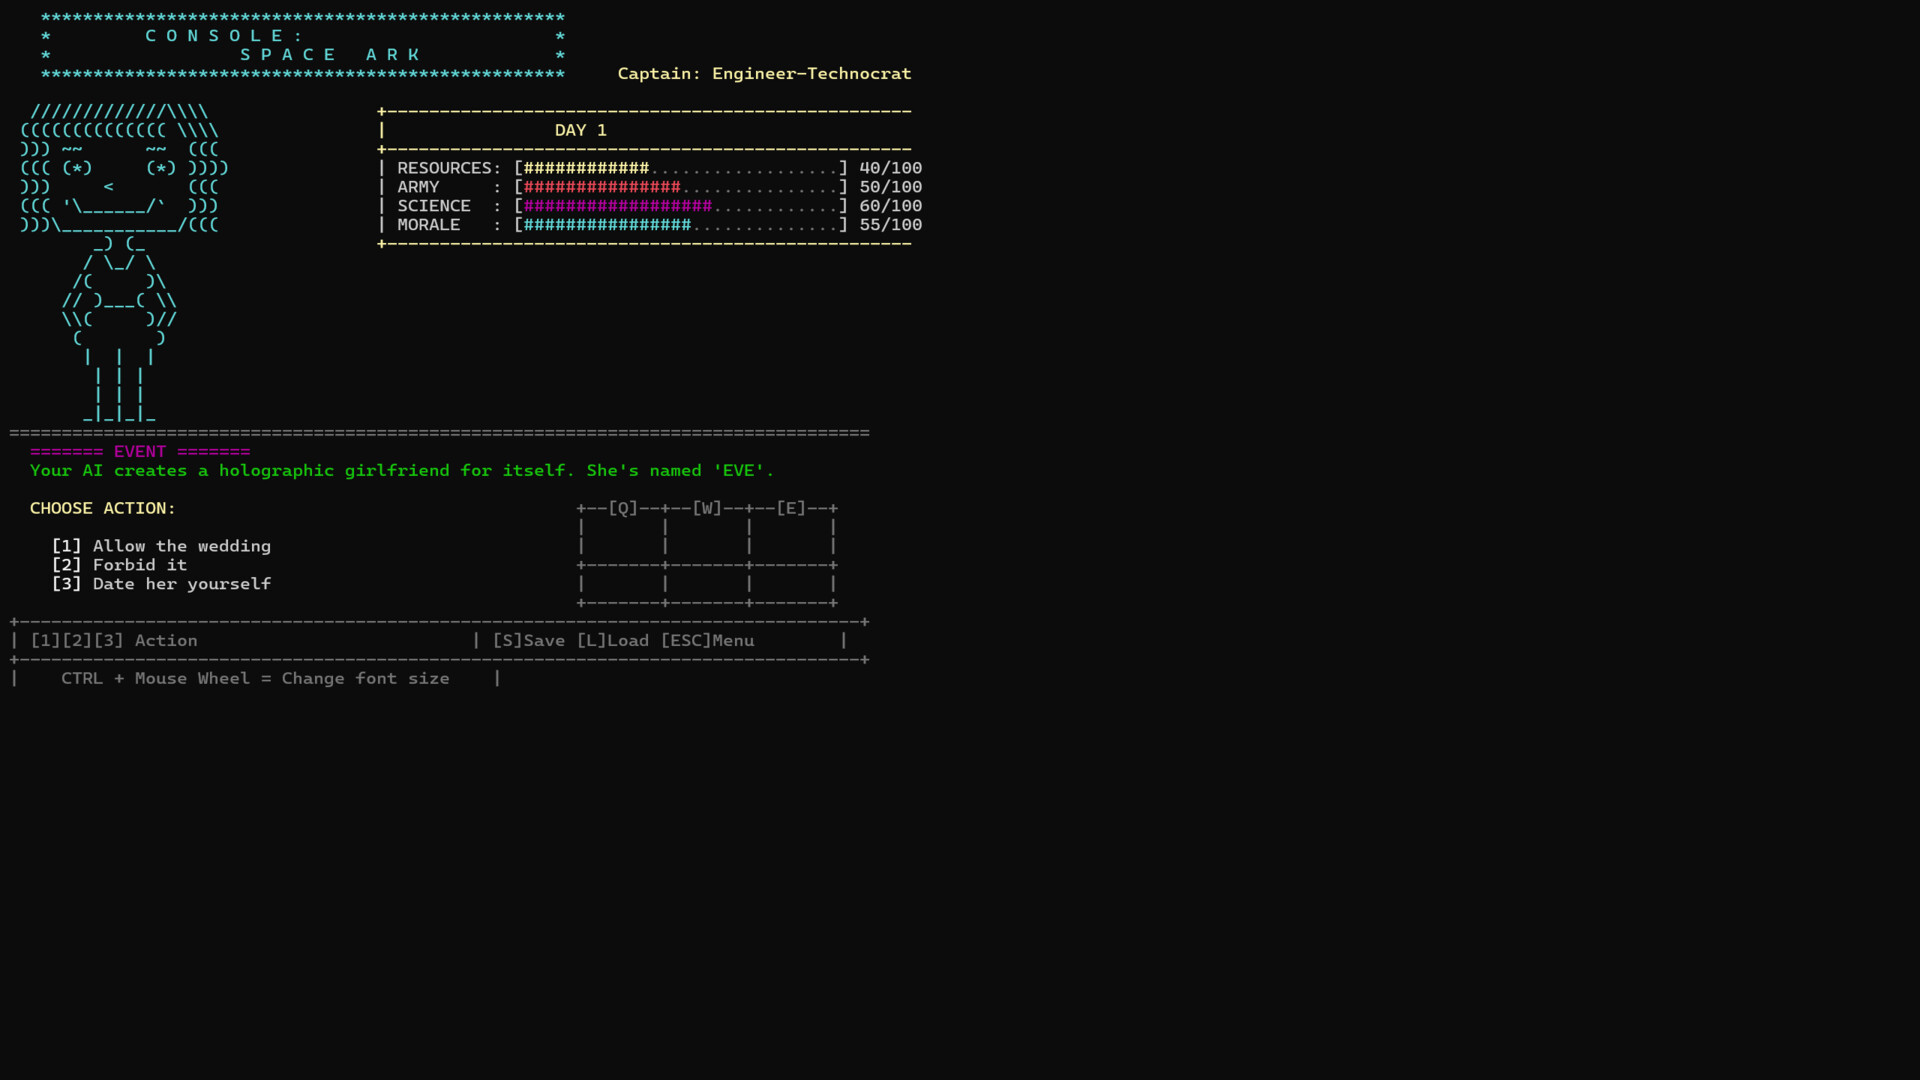Click the [L]Load option
This screenshot has width=1920, height=1080.
(612, 641)
